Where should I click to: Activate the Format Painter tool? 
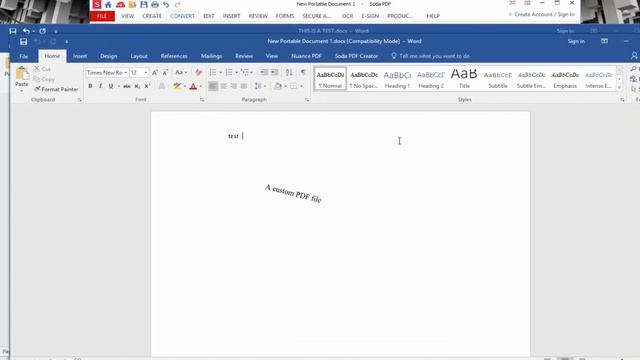[56, 89]
